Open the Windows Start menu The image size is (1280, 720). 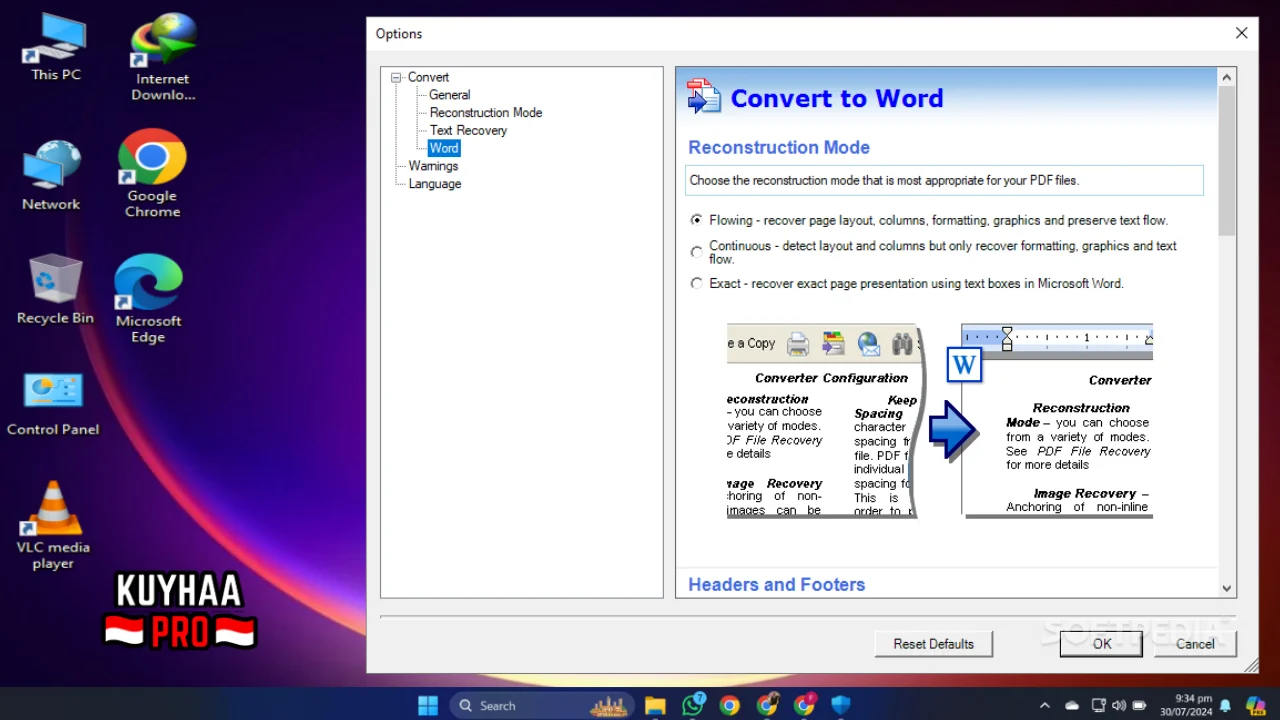click(427, 705)
